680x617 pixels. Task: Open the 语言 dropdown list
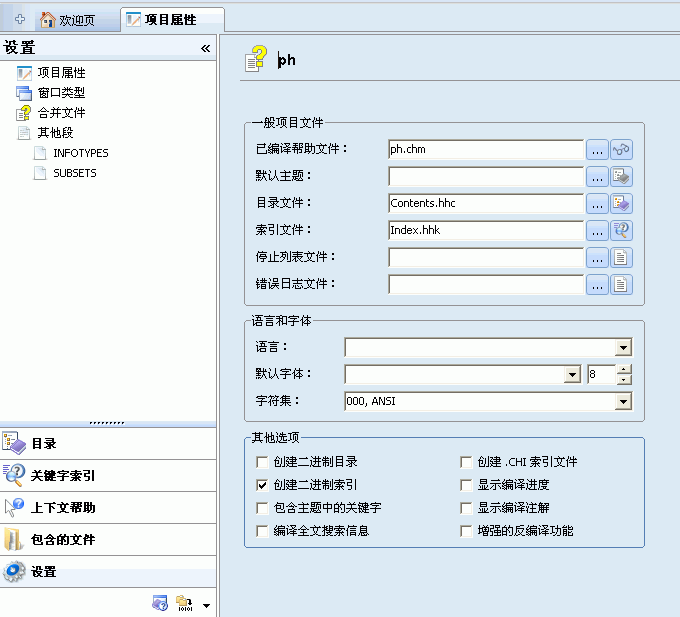pos(623,348)
